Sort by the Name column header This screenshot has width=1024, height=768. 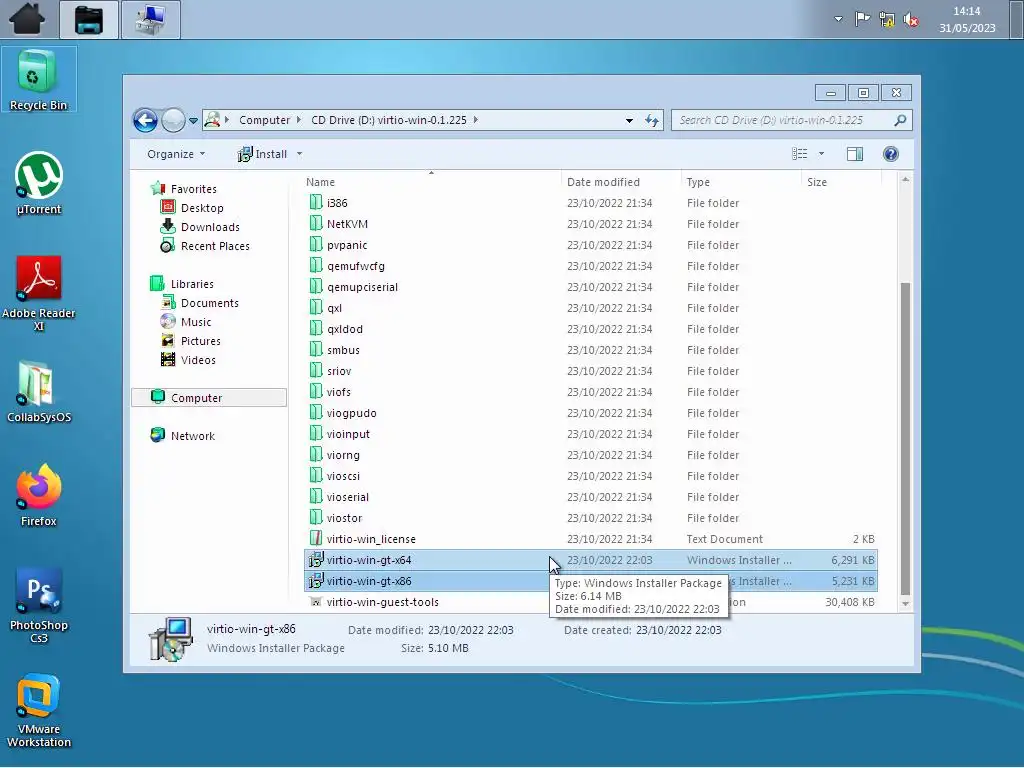(431, 182)
